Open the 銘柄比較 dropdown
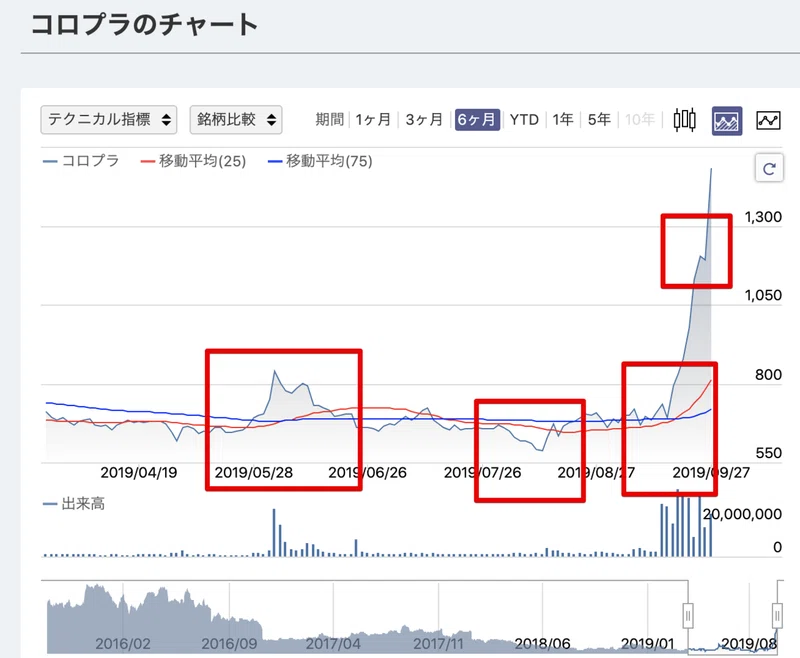800x658 pixels. coord(236,120)
